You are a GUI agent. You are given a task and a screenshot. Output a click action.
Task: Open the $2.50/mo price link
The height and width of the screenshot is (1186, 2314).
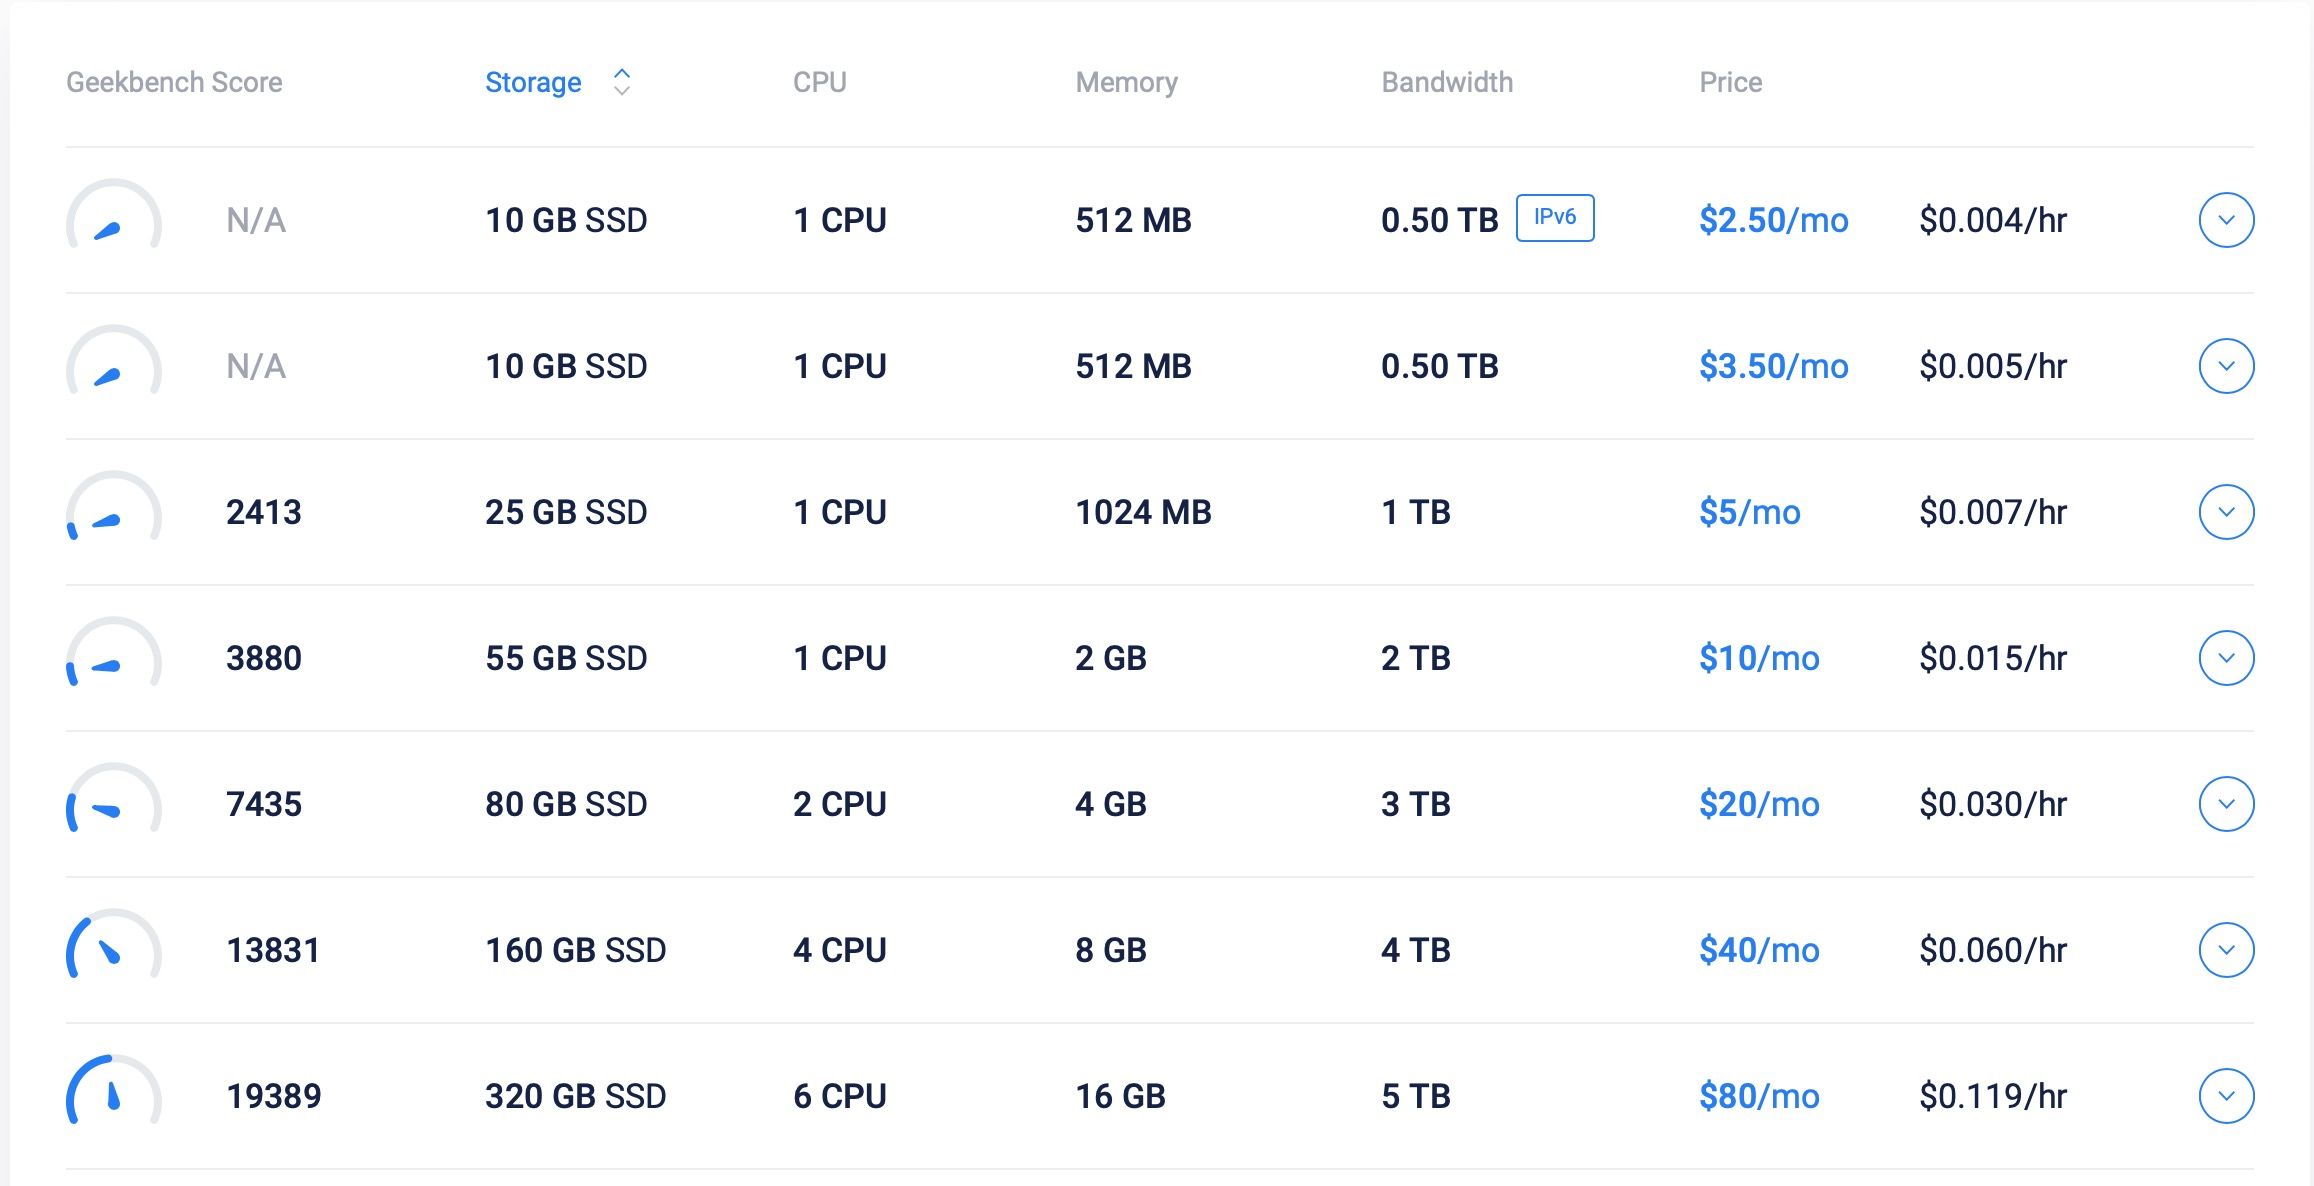pos(1774,220)
